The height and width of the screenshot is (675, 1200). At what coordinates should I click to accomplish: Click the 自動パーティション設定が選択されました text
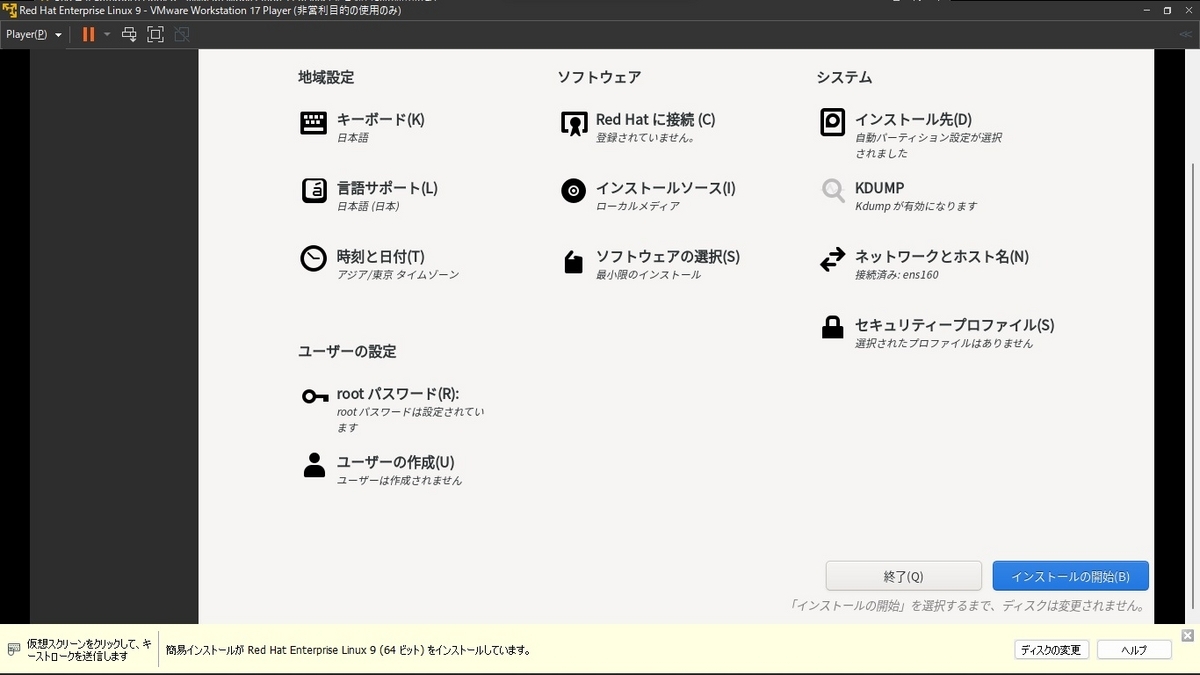pyautogui.click(x=928, y=146)
